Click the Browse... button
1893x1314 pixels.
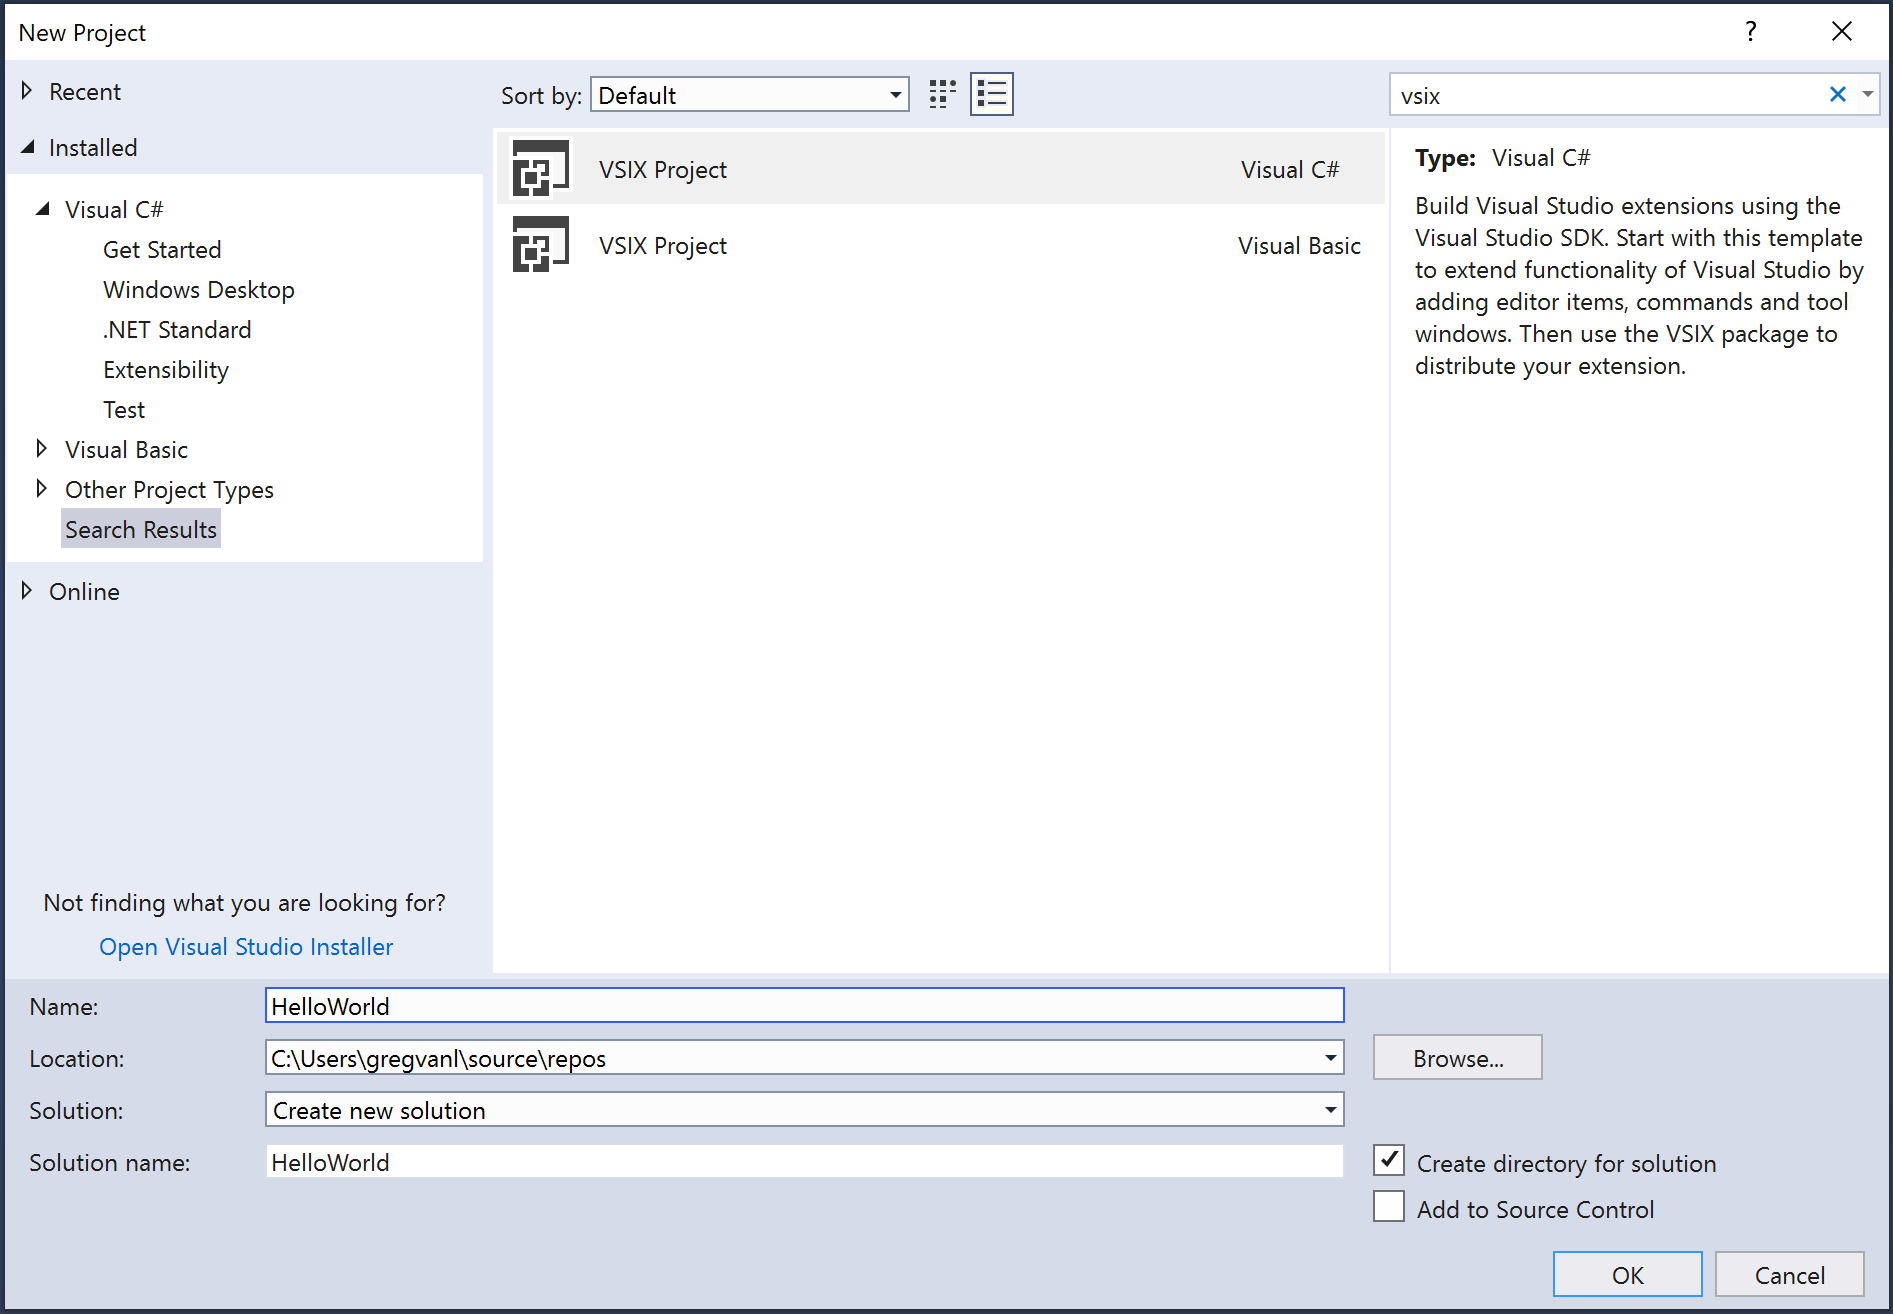pos(1457,1058)
